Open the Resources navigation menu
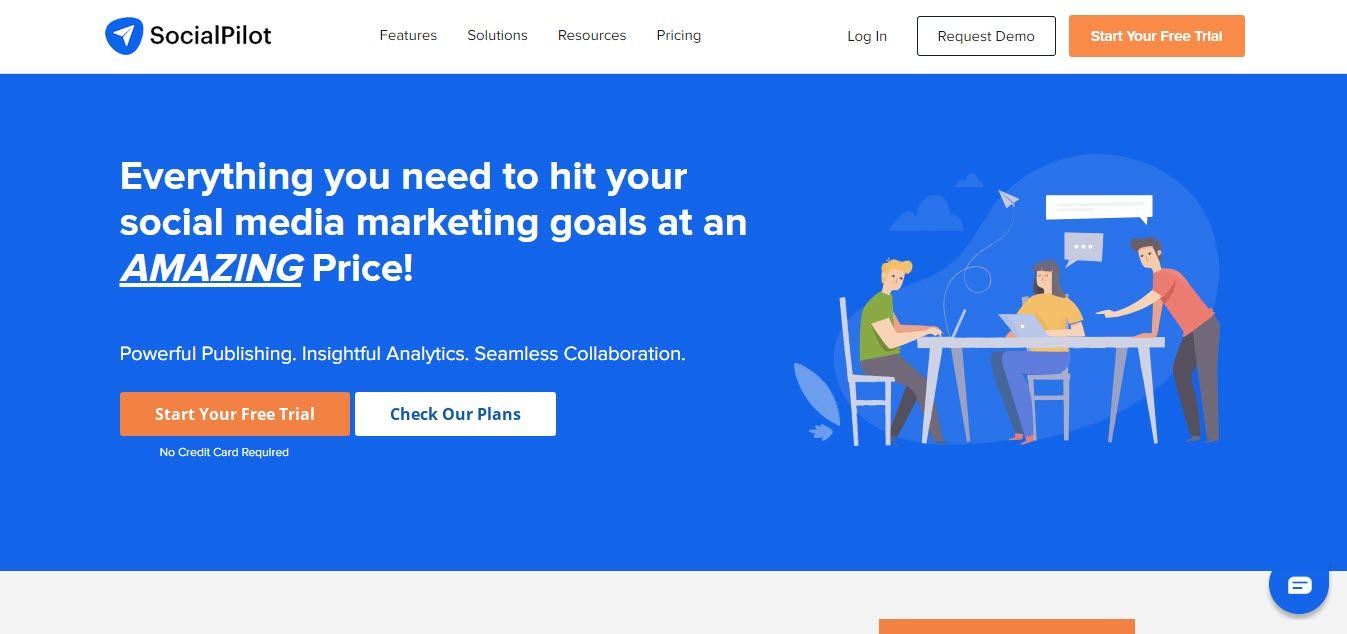1347x634 pixels. (591, 35)
